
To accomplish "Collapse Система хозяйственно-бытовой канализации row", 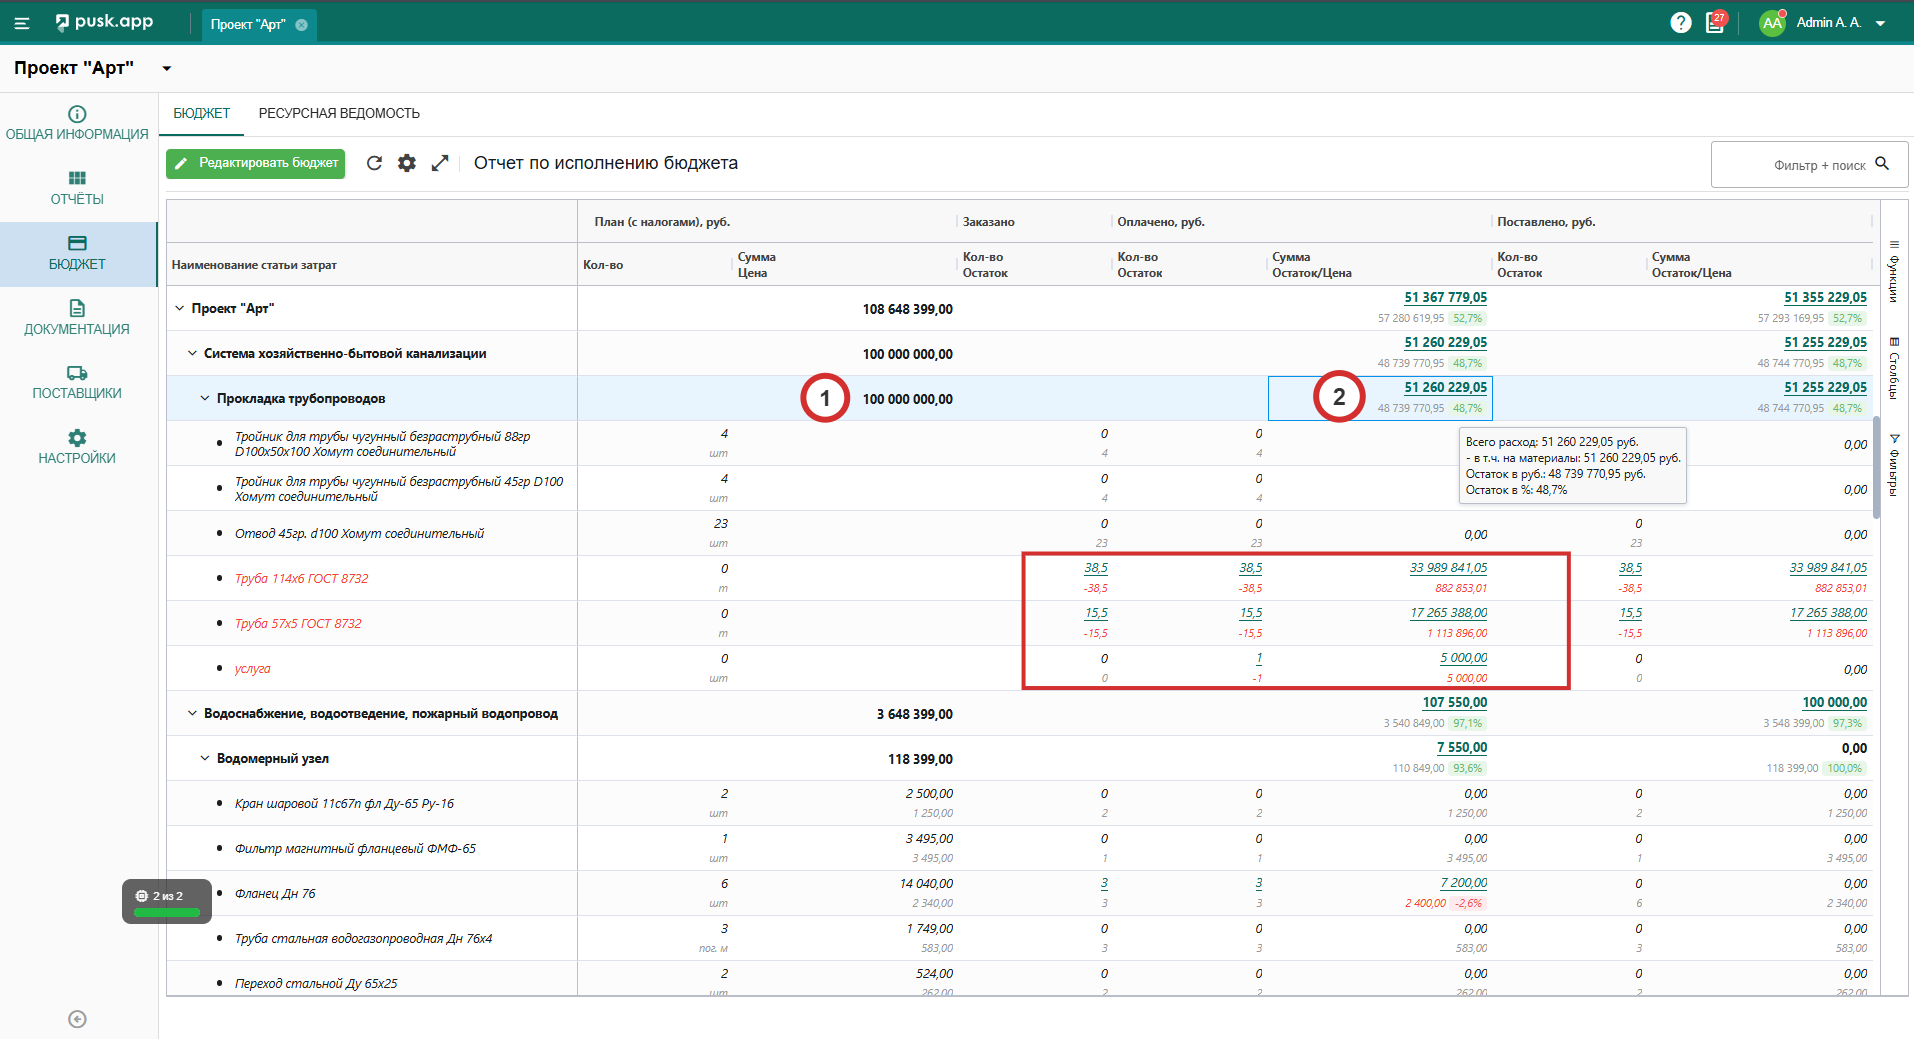I will 192,353.
